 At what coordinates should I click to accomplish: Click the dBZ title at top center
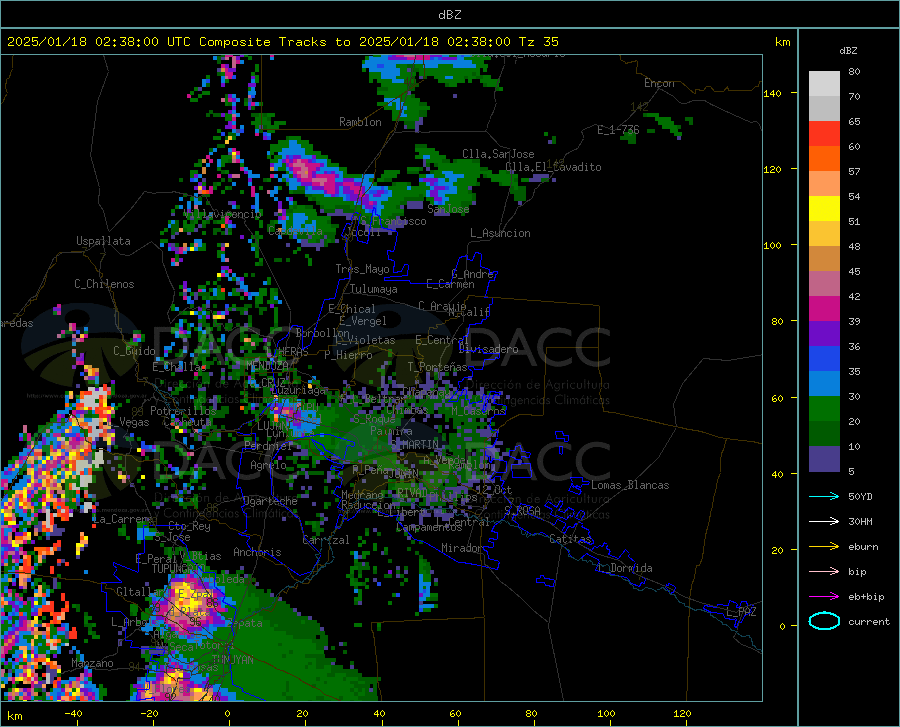pos(449,15)
